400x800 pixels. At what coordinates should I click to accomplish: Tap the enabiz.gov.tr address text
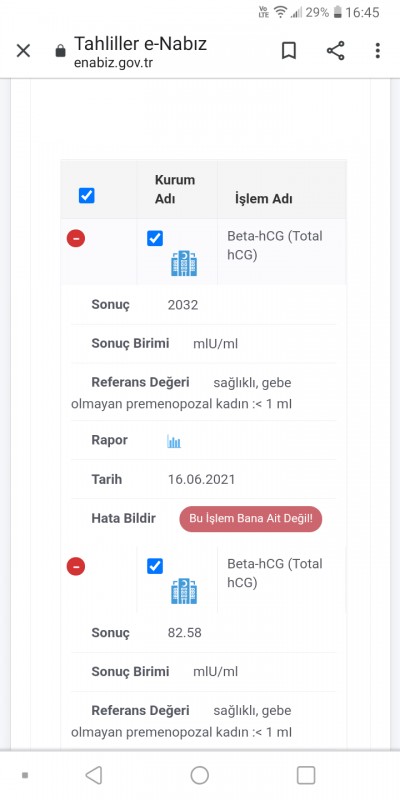(x=113, y=63)
